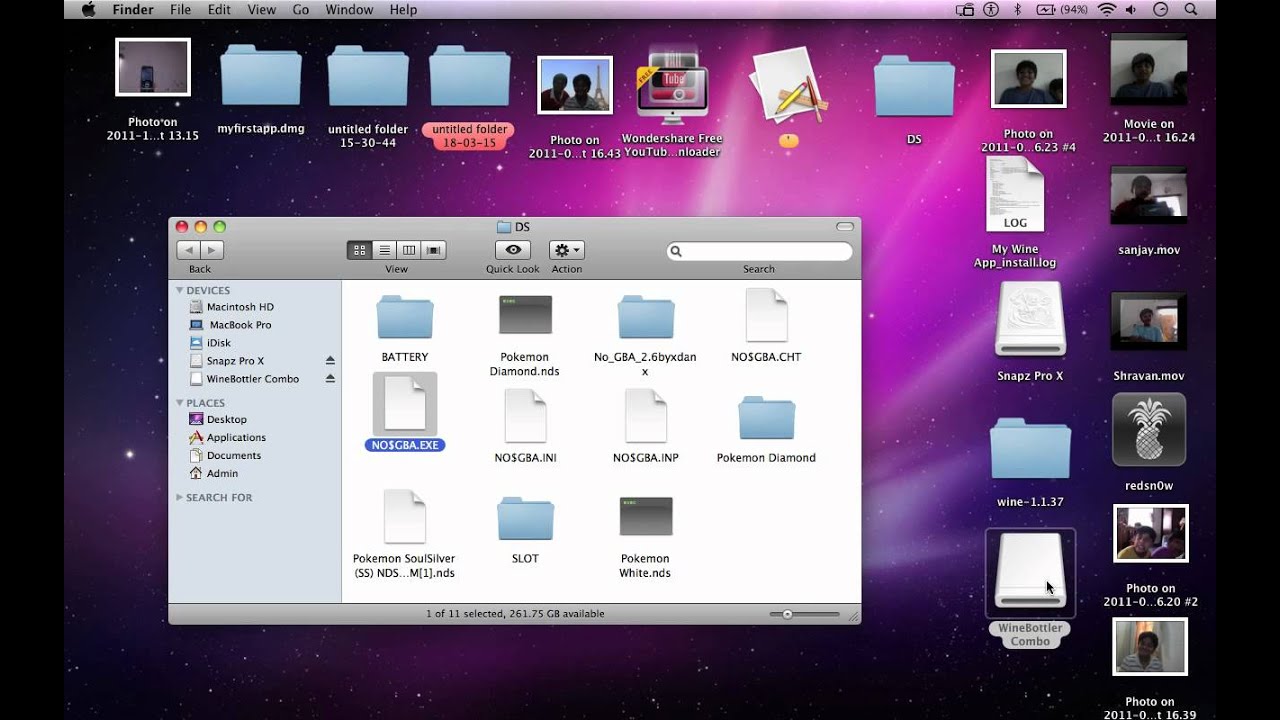The height and width of the screenshot is (720, 1280).
Task: Open the Action gear dropdown
Action: pos(566,250)
